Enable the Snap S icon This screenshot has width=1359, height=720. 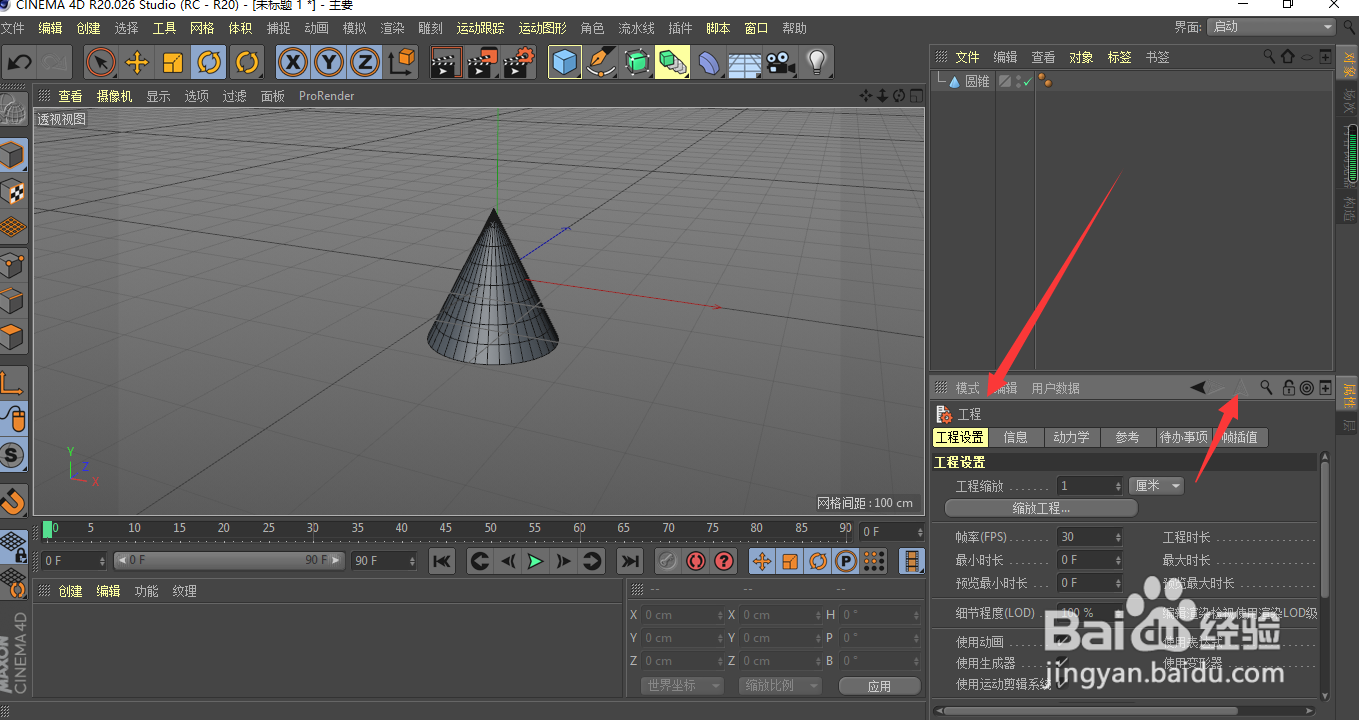(13, 456)
